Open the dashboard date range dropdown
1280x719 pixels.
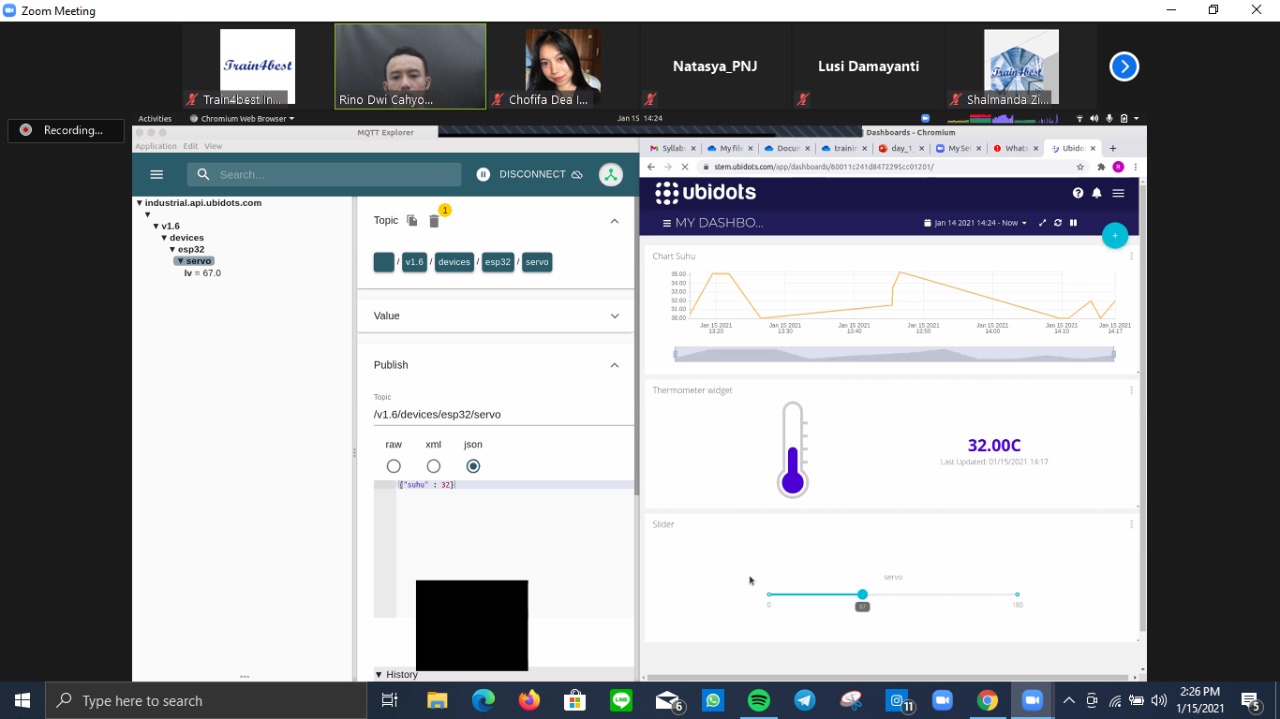[x=975, y=223]
